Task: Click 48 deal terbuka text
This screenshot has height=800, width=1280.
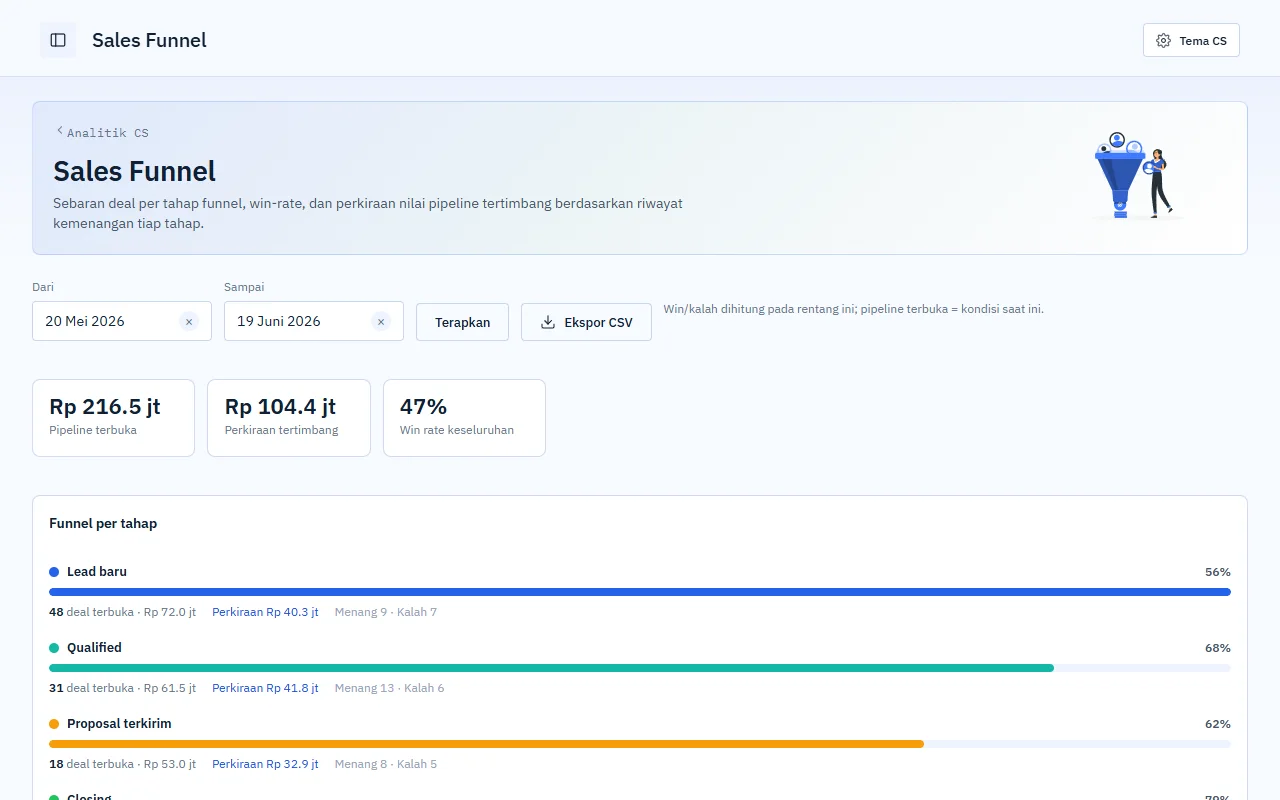Action: 91,612
